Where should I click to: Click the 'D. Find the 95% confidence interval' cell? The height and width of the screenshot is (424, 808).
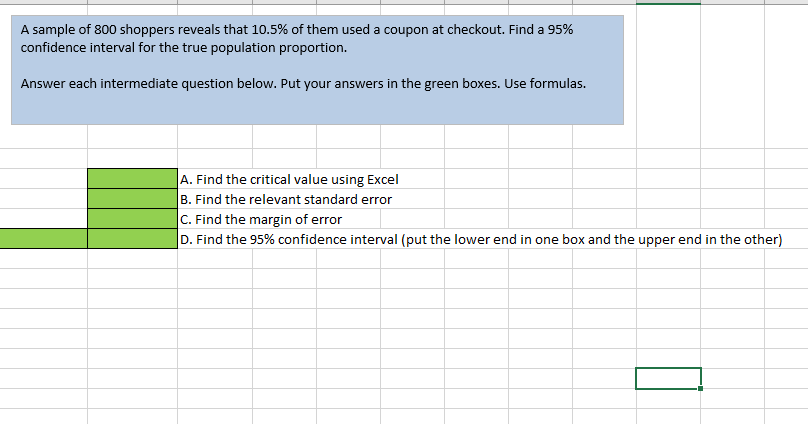pyautogui.click(x=481, y=240)
